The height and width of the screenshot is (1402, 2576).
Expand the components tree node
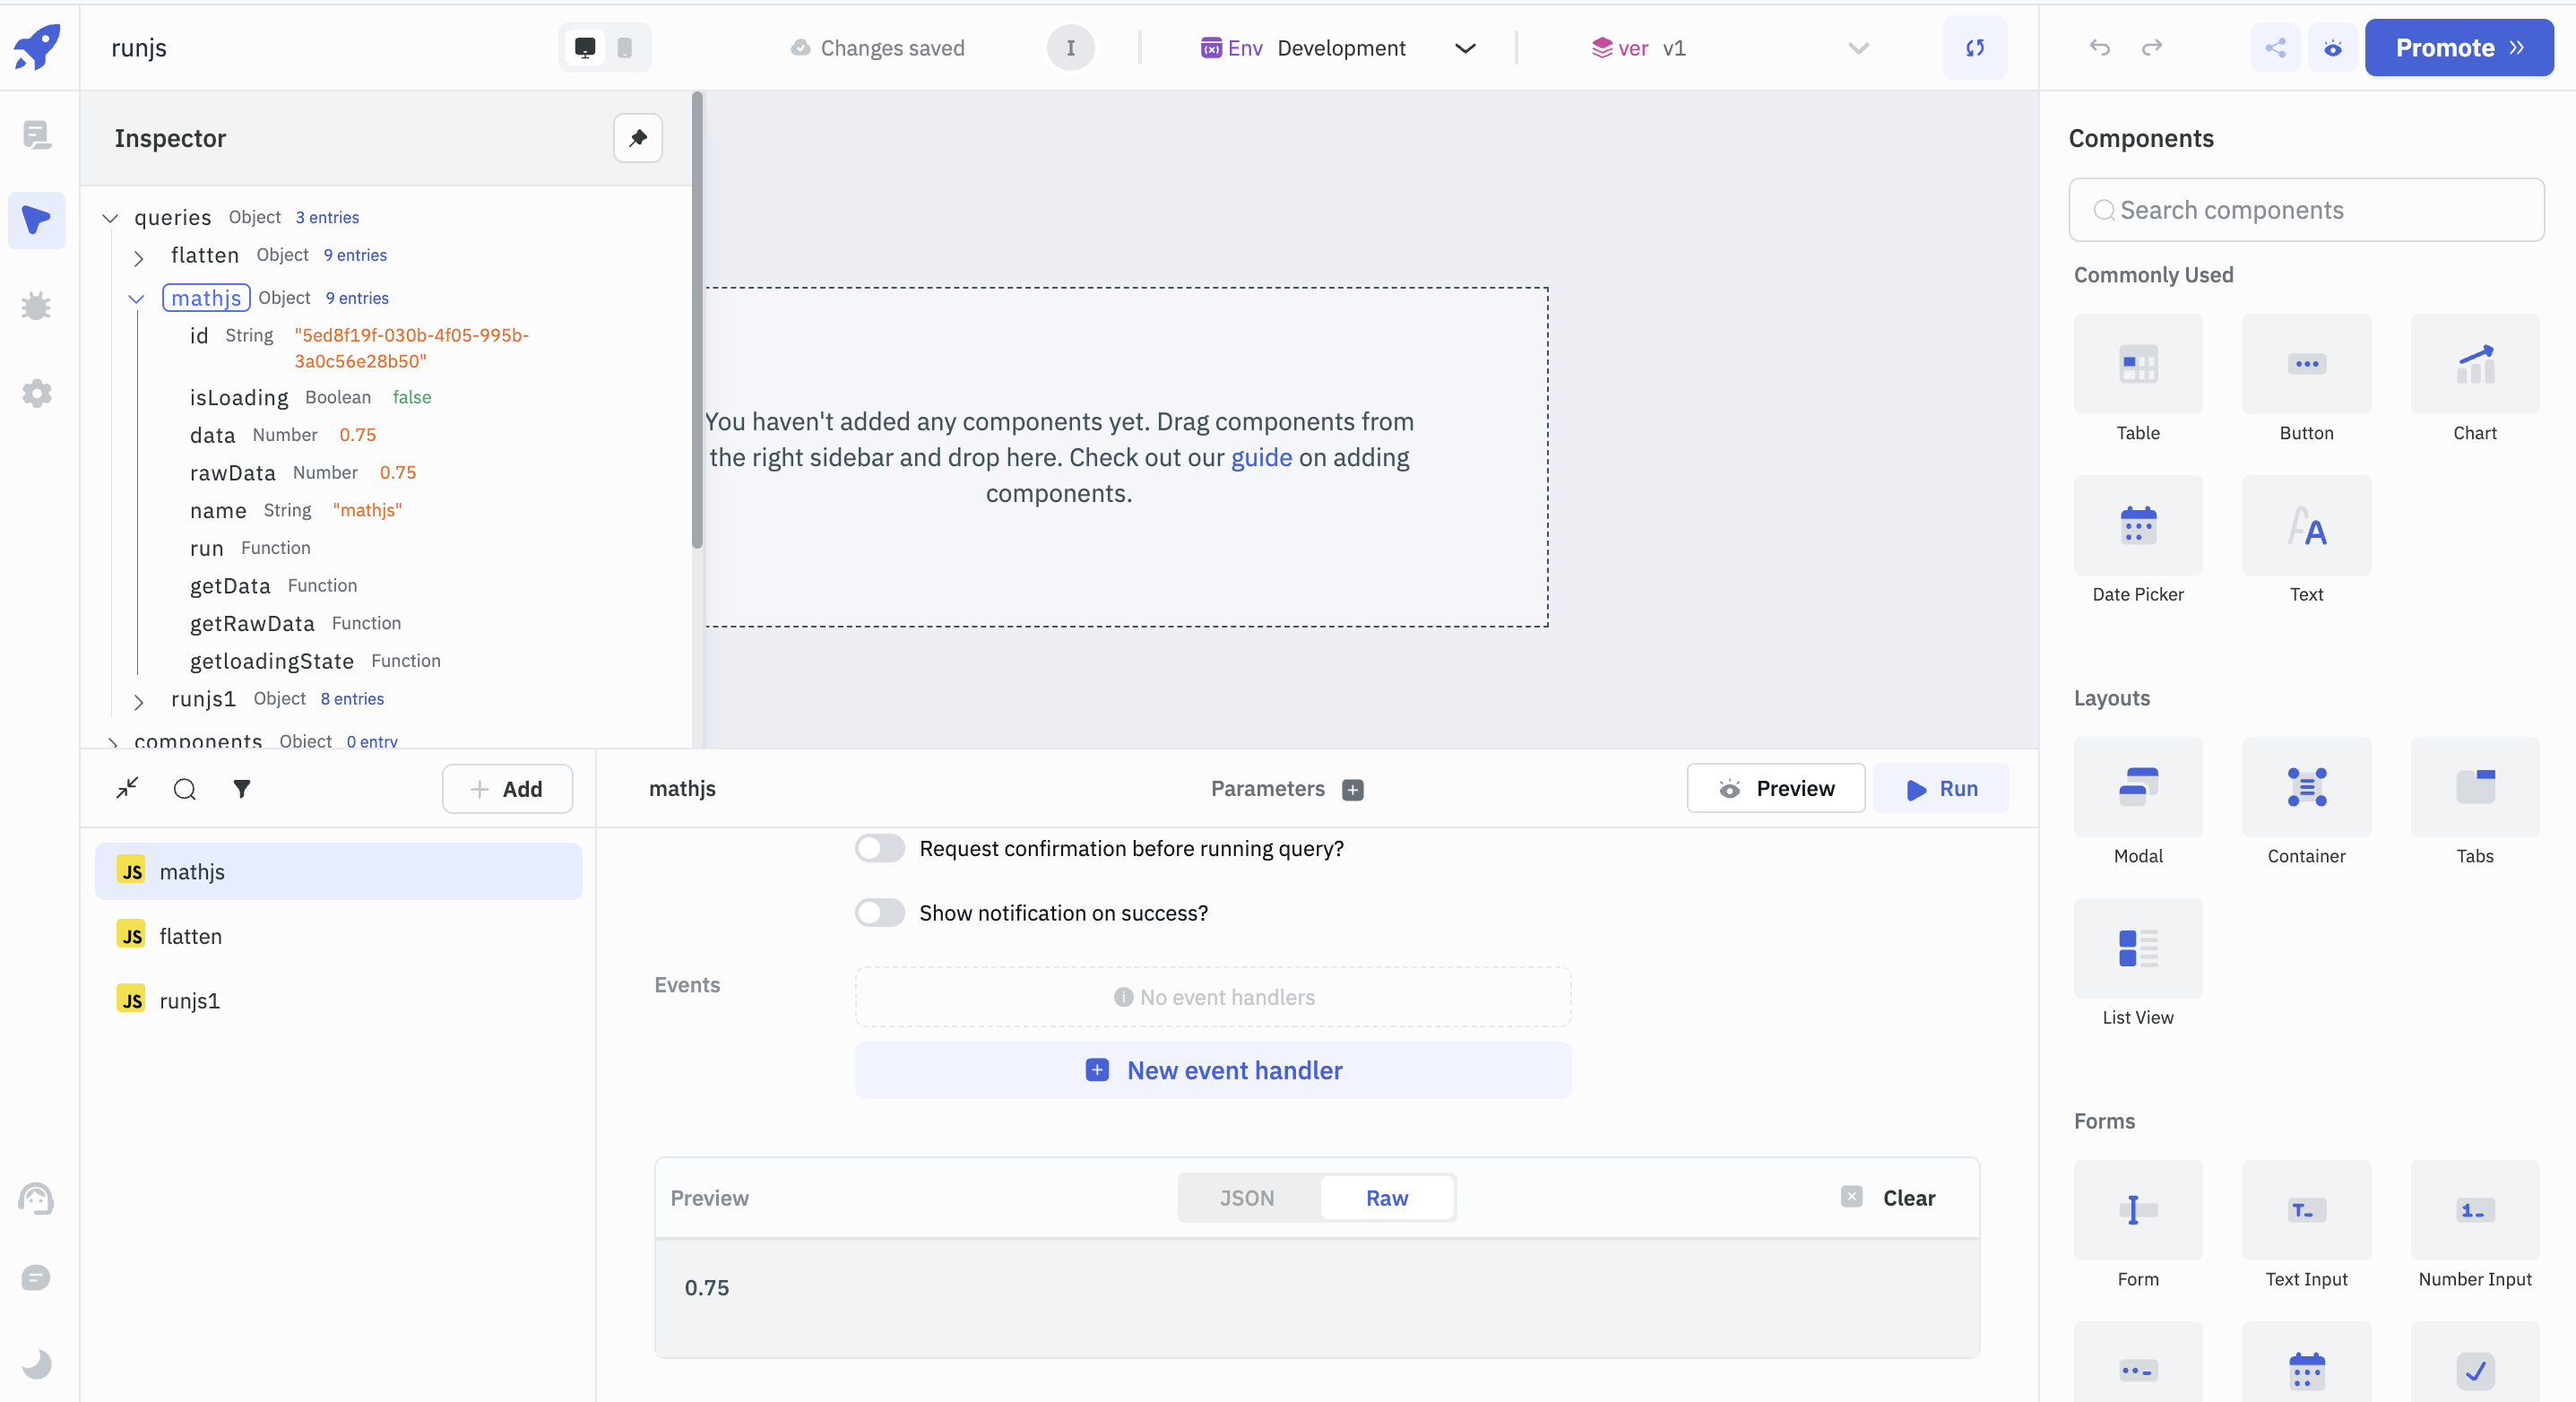point(113,742)
